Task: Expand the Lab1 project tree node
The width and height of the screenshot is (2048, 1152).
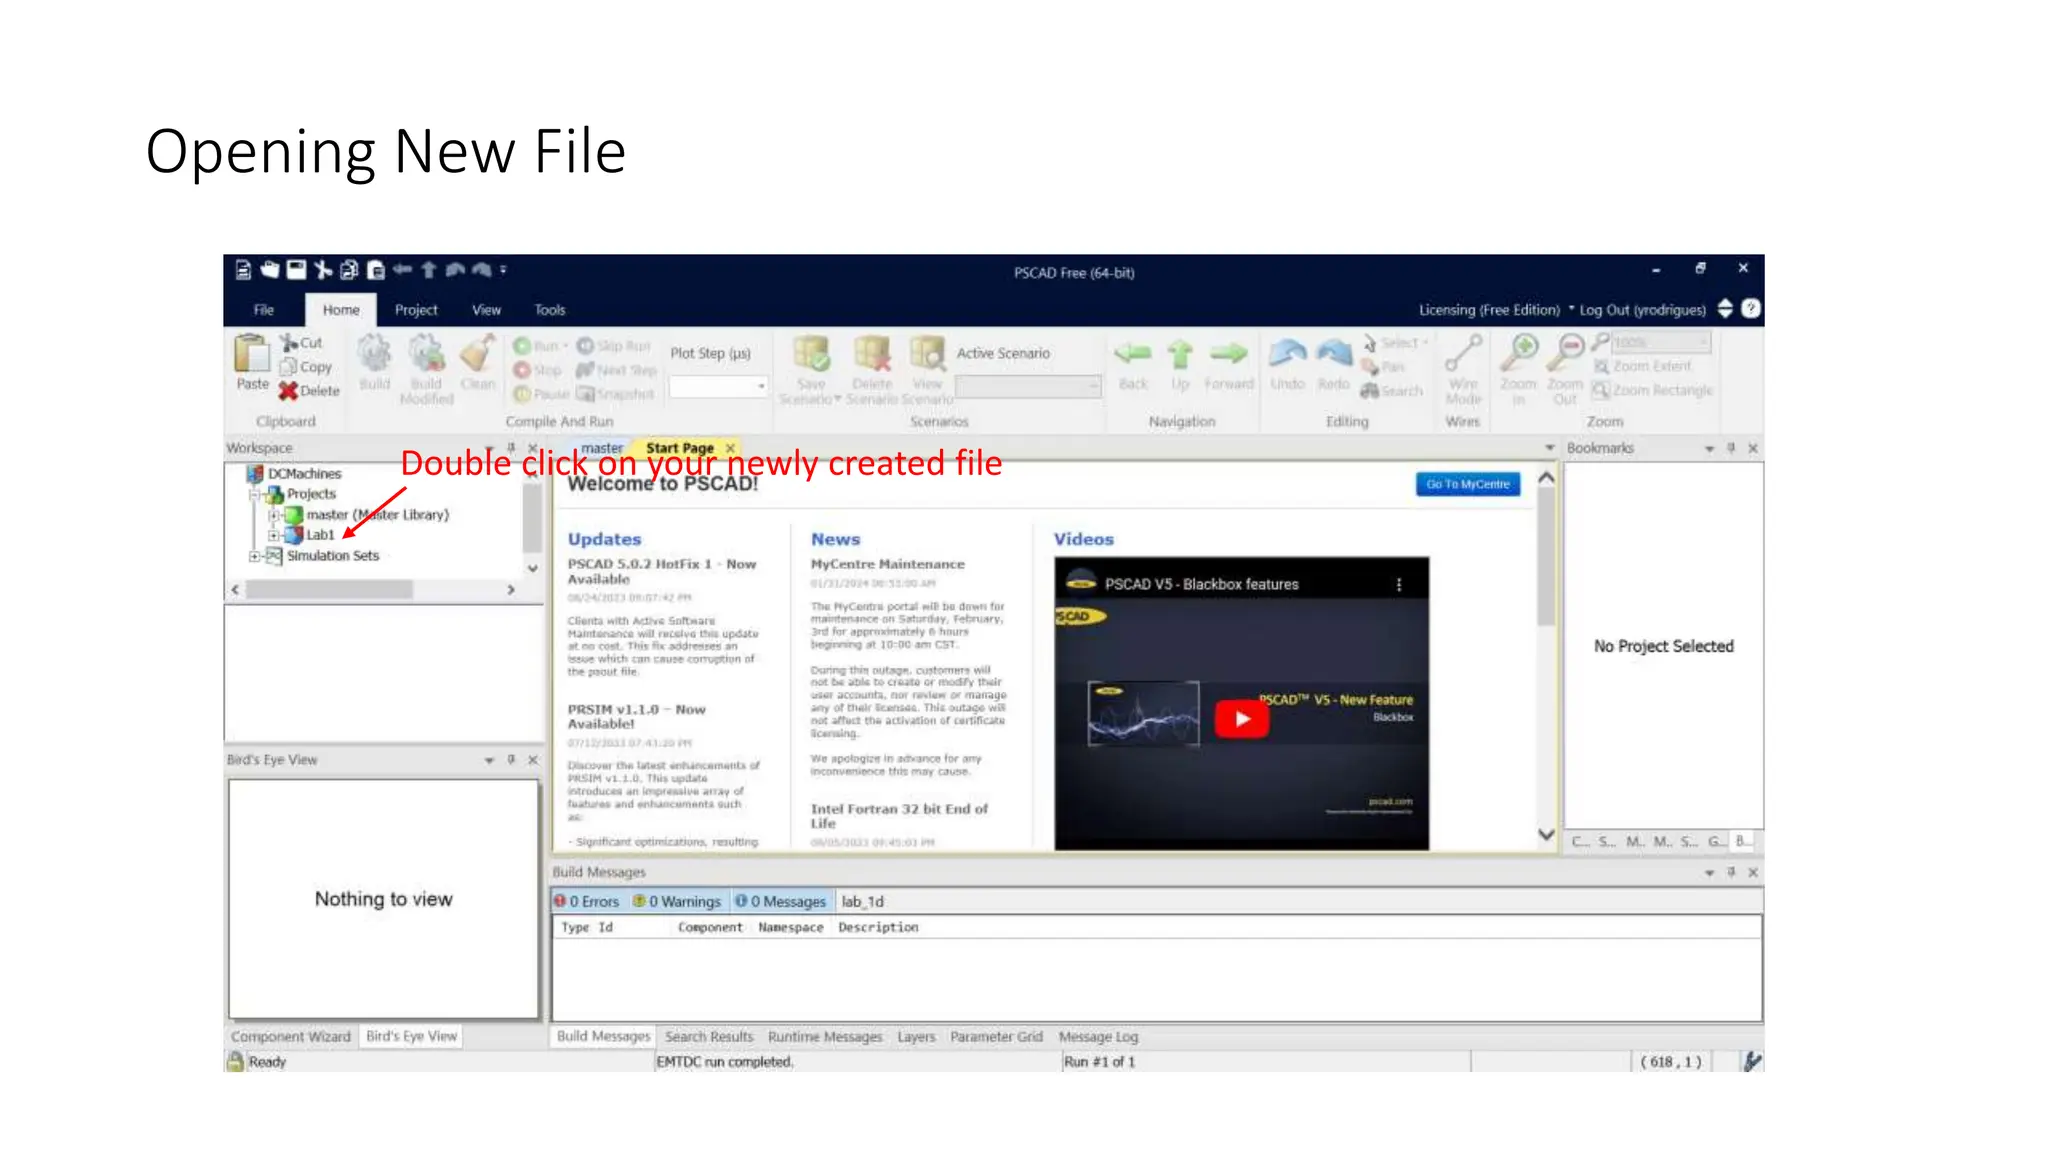Action: tap(273, 535)
